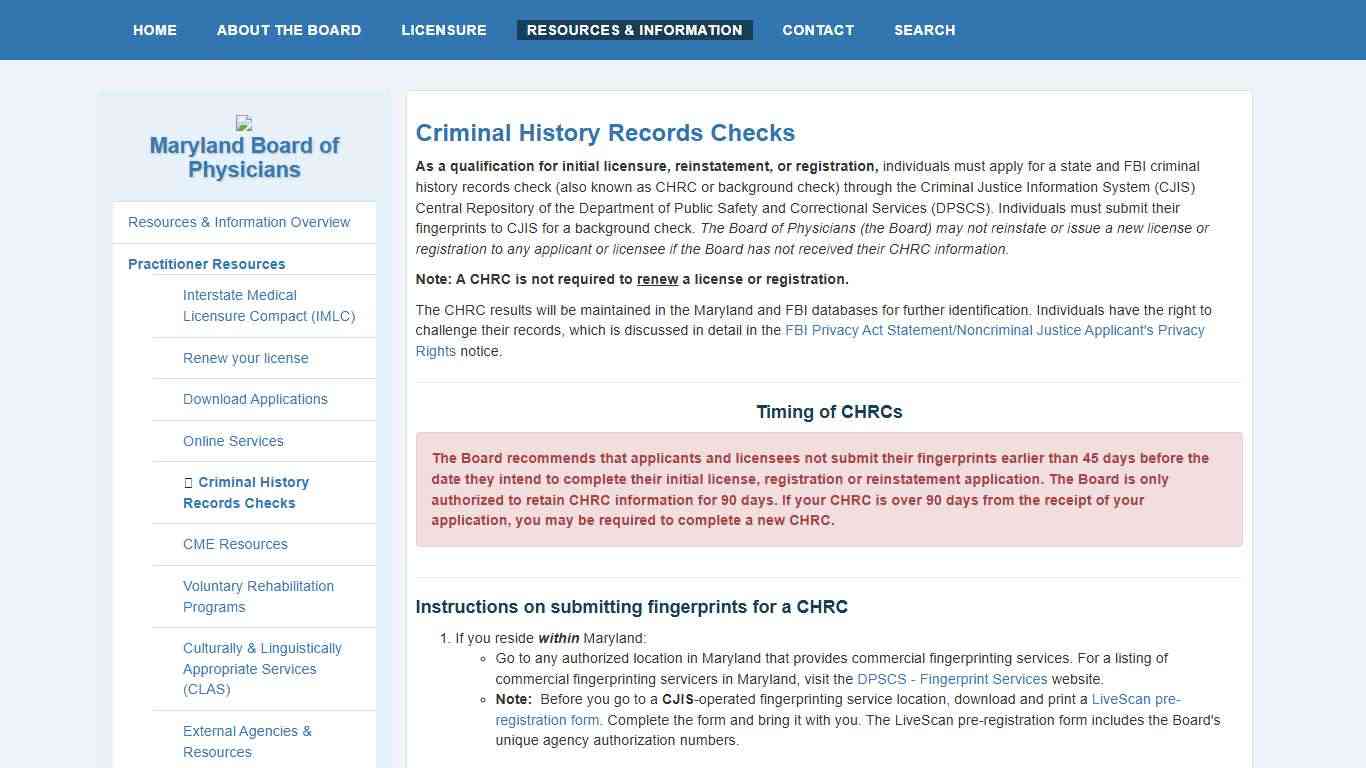
Task: Open the ABOUT THE BOARD menu
Action: (288, 30)
